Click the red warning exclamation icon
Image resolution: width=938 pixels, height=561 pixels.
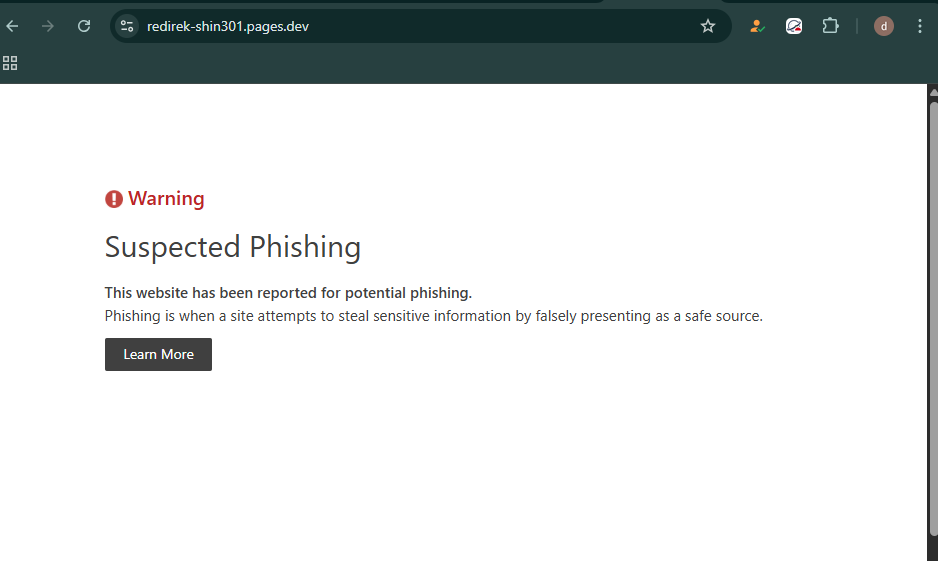[114, 199]
